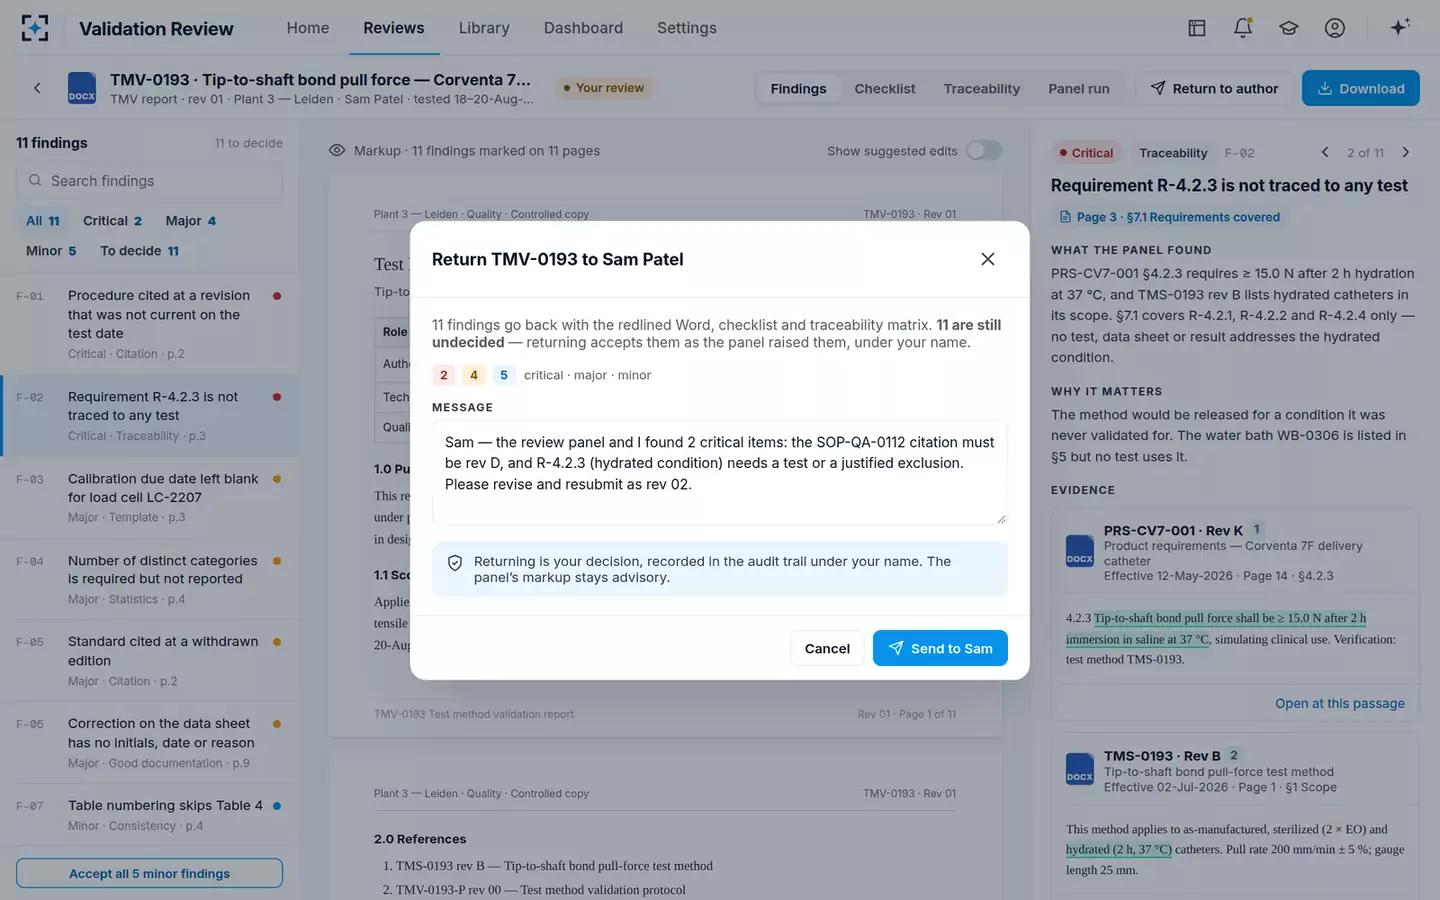Click the message text area in dialog
1440x900 pixels.
coord(719,472)
